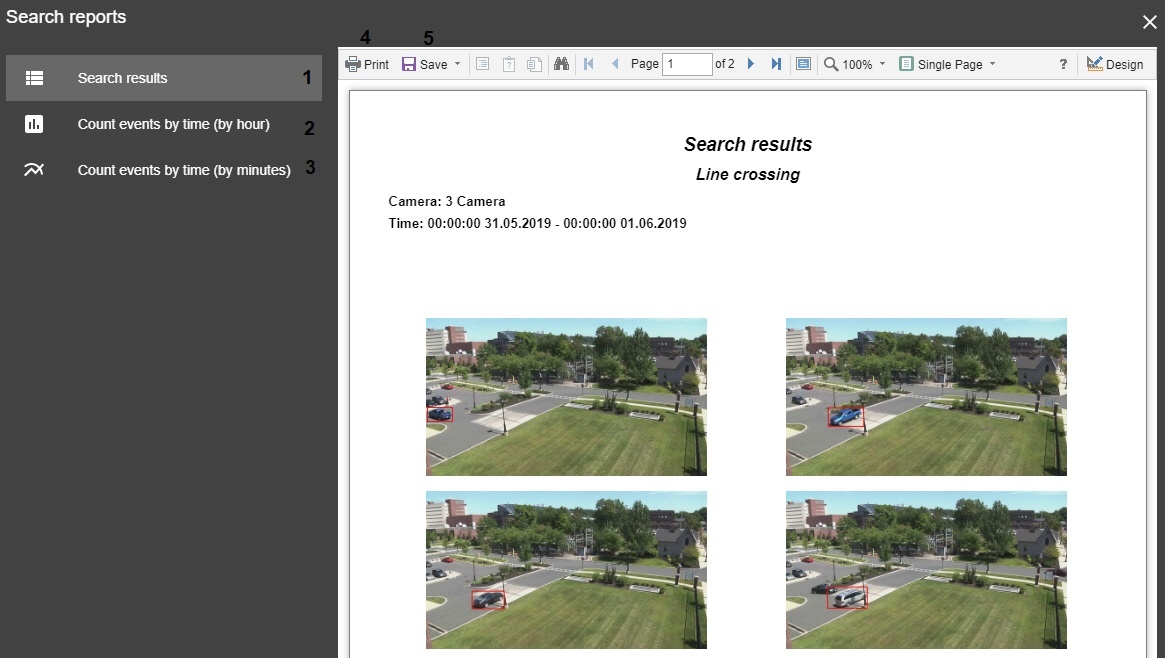Jump to the last page
The height and width of the screenshot is (658, 1165).
coord(776,64)
